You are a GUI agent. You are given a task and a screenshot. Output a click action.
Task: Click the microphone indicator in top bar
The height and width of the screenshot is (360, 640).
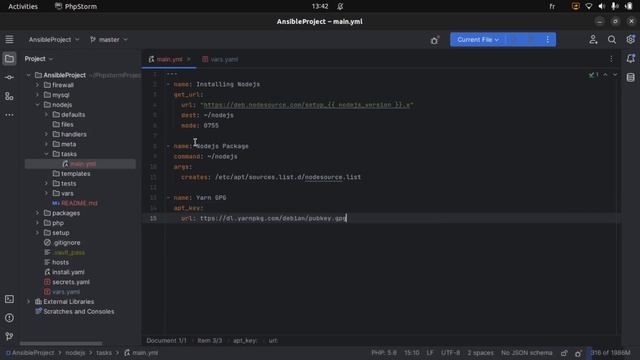[614, 6]
